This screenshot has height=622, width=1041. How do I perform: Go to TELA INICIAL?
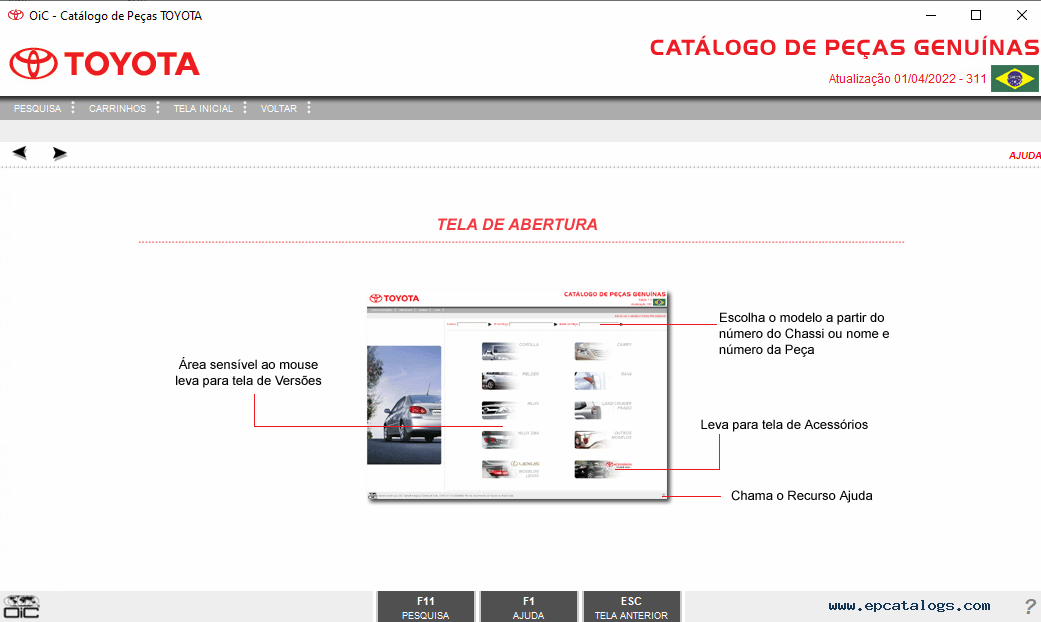tap(203, 108)
